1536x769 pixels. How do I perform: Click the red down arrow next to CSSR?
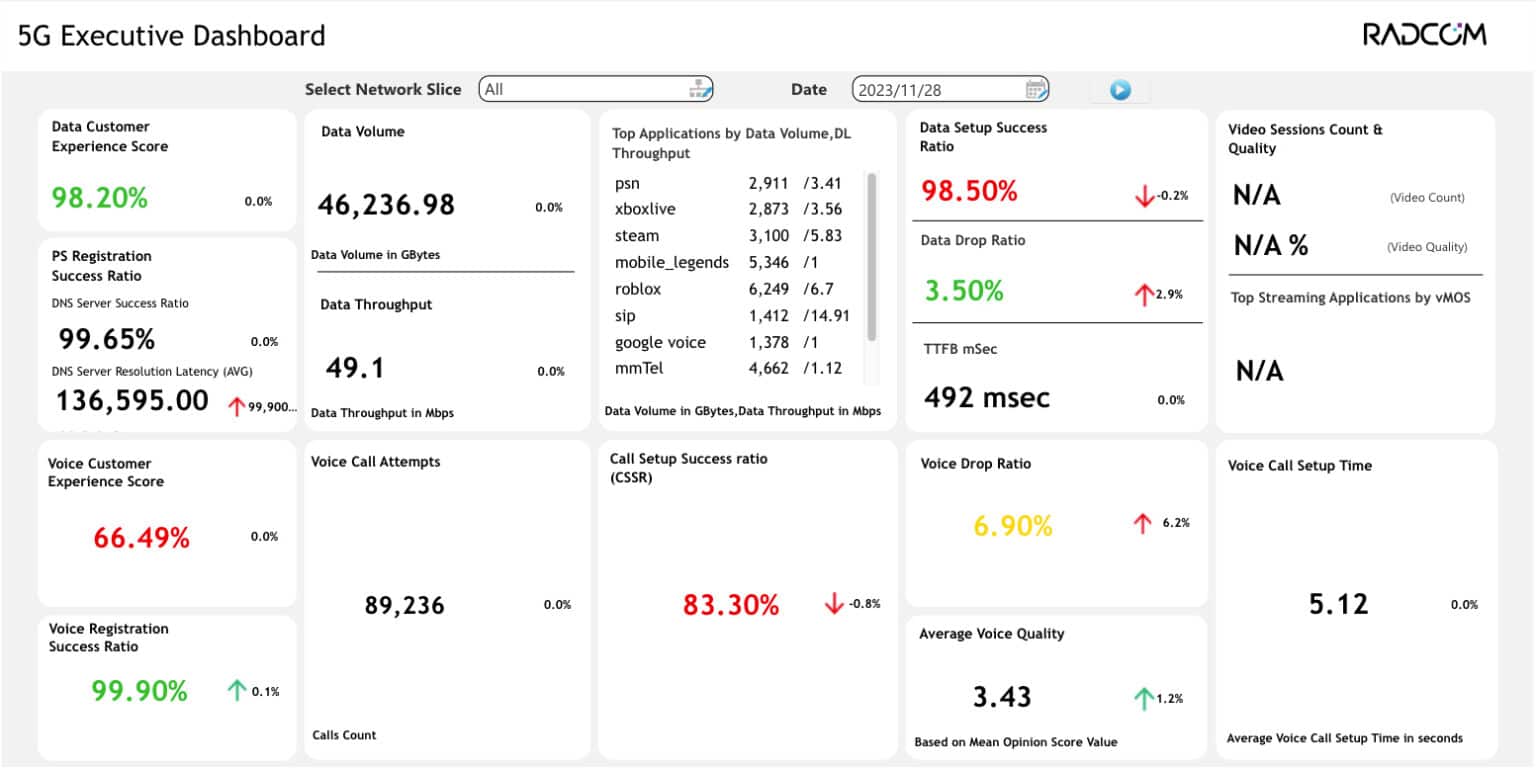pos(834,604)
